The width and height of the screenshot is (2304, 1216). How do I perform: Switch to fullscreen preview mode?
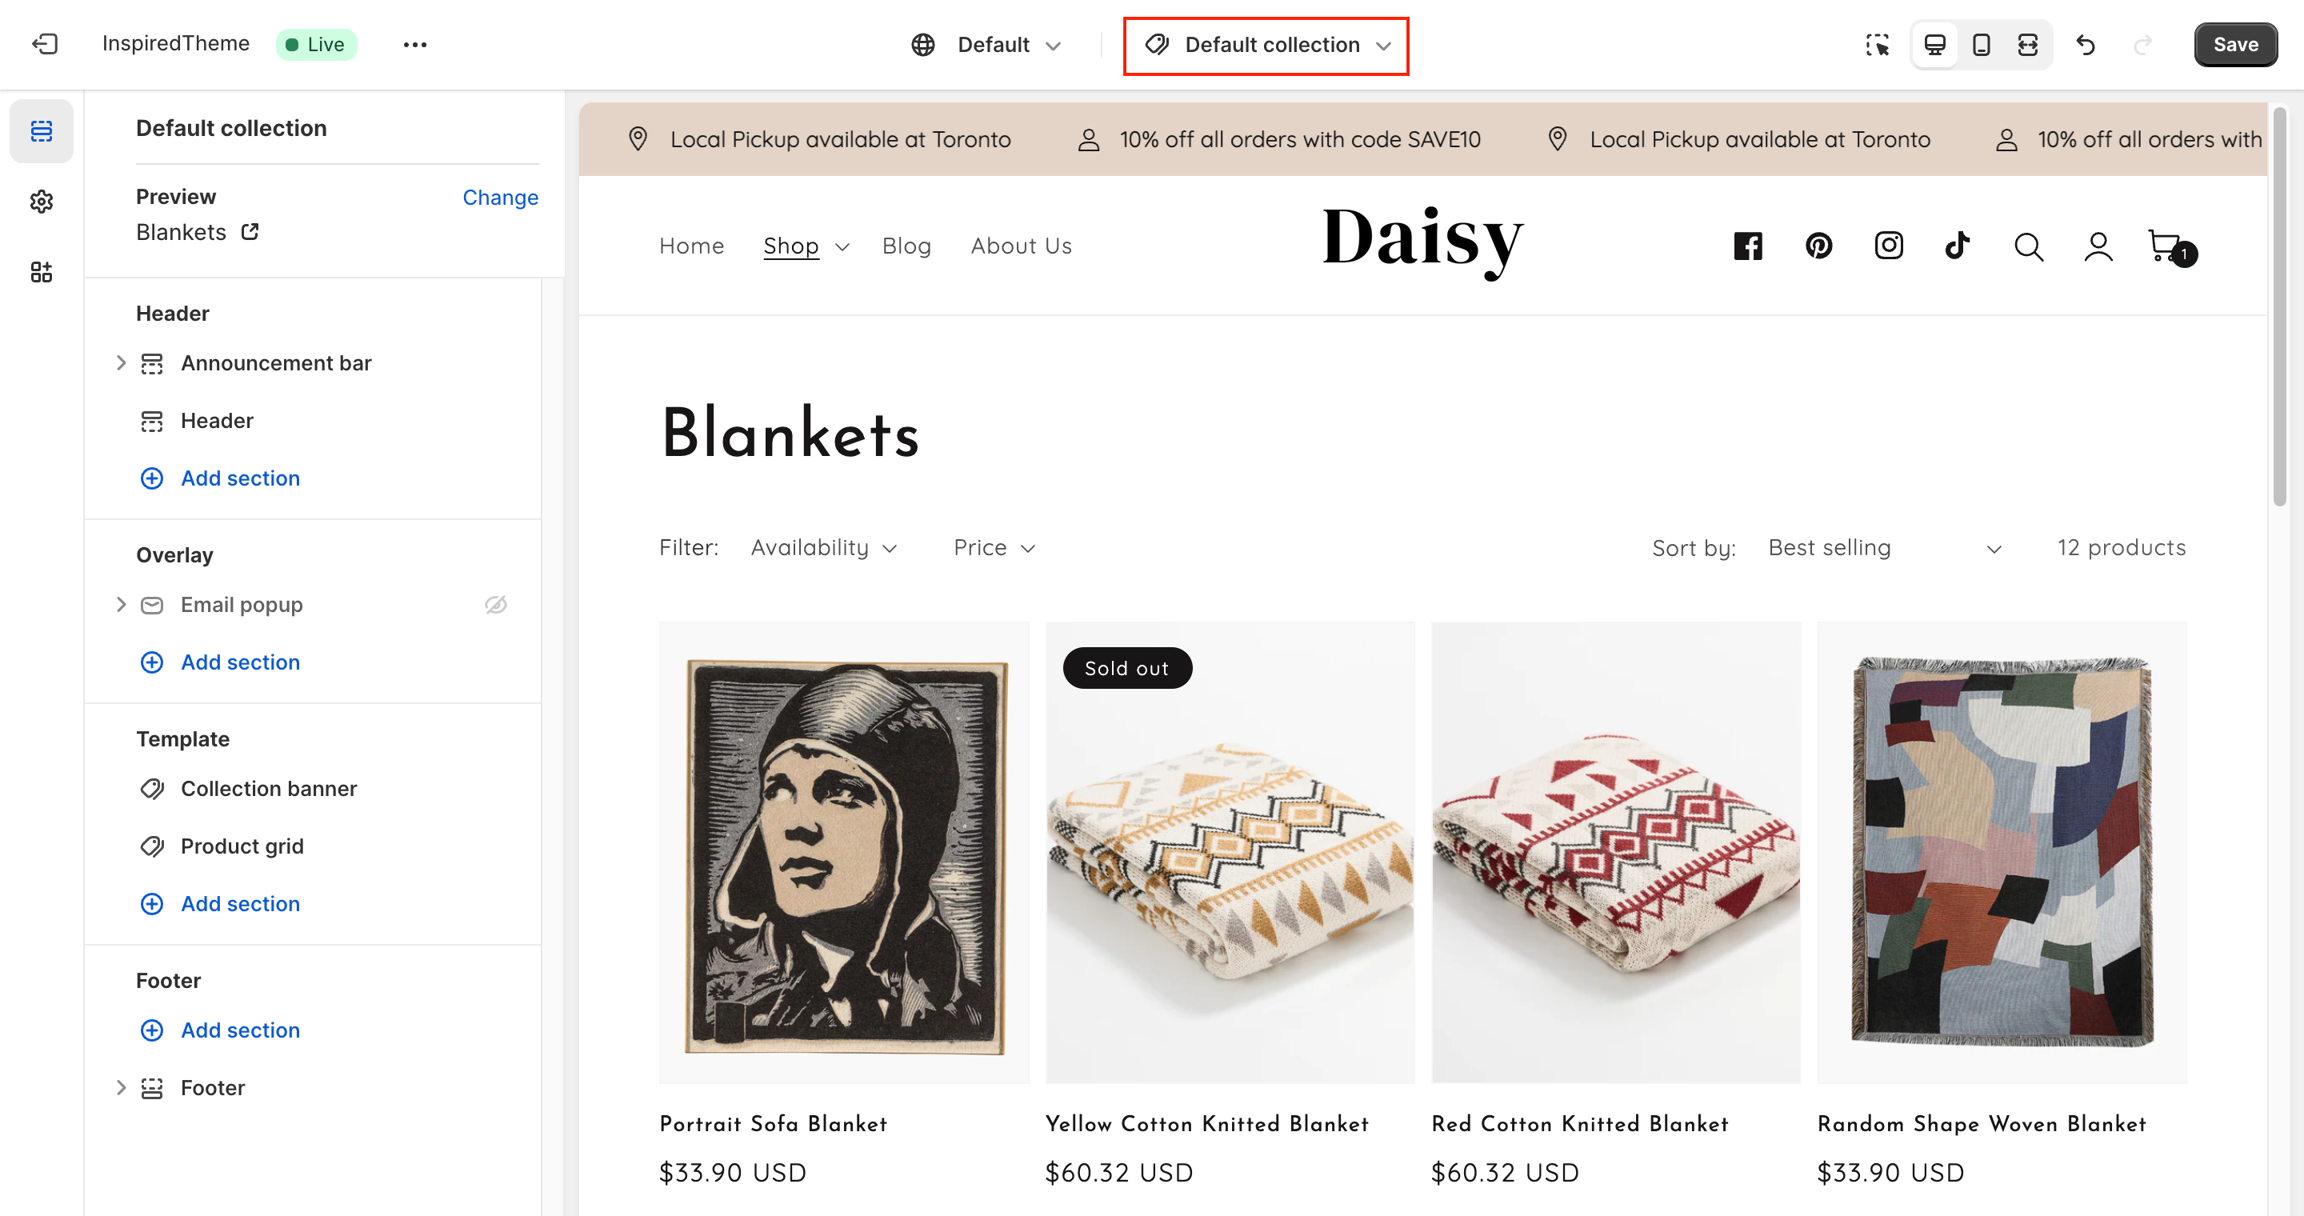tap(2027, 45)
